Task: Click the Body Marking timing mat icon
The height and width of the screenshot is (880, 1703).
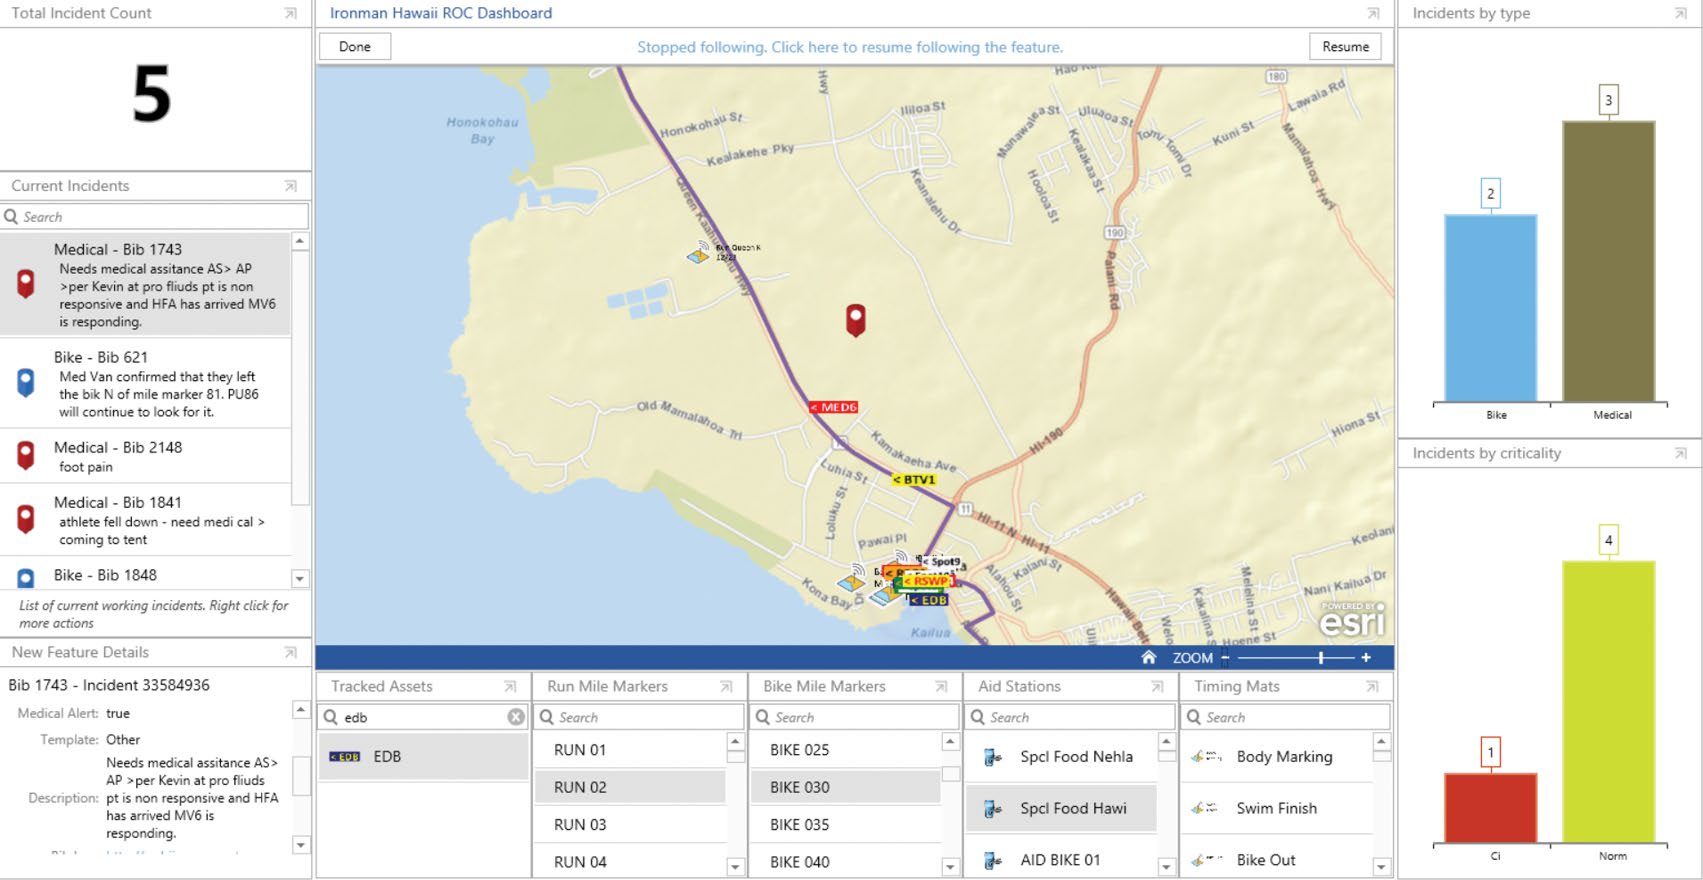Action: click(x=1206, y=757)
